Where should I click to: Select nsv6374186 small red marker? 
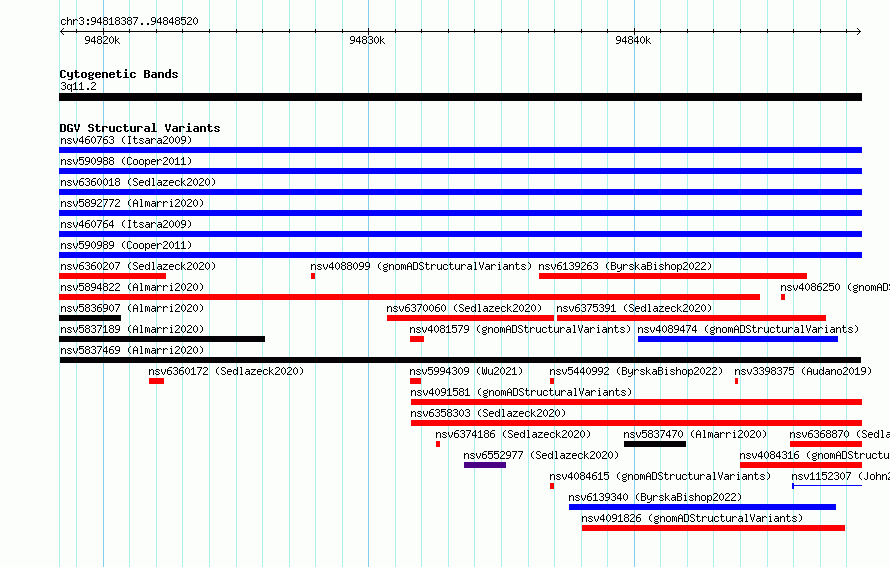point(438,444)
